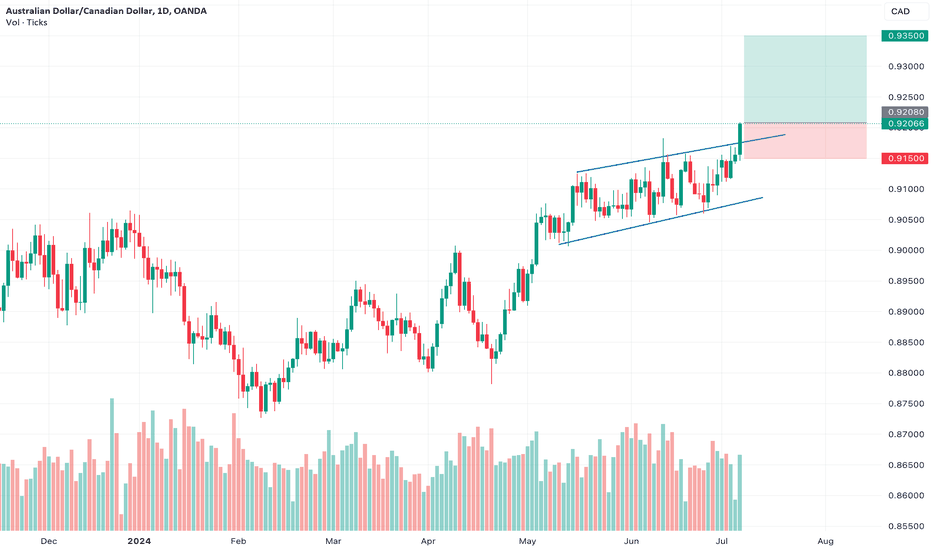Viewport: 932px width, 550px height.
Task: Click the green profit zone of long position
Action: 805,79
